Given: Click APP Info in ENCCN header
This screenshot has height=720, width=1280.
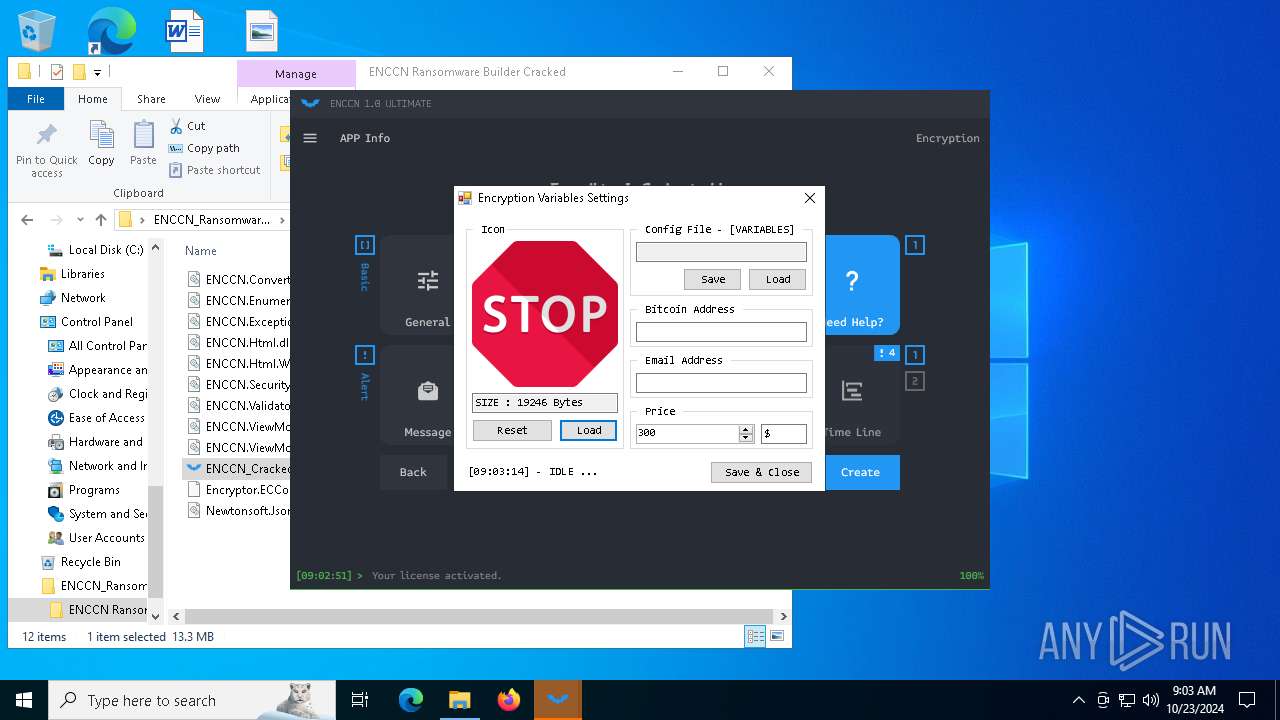Looking at the screenshot, I should [x=365, y=138].
